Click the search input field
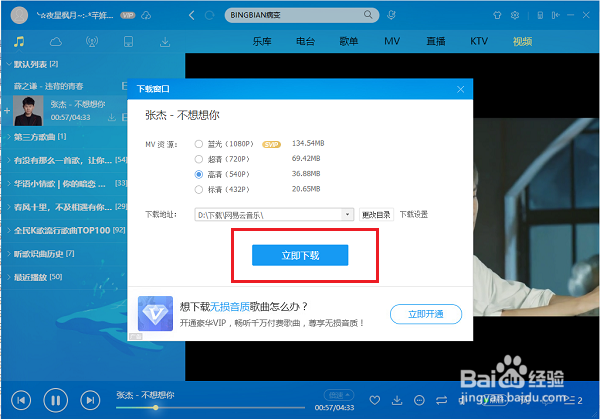Viewport: 600px width, 419px height. (295, 15)
